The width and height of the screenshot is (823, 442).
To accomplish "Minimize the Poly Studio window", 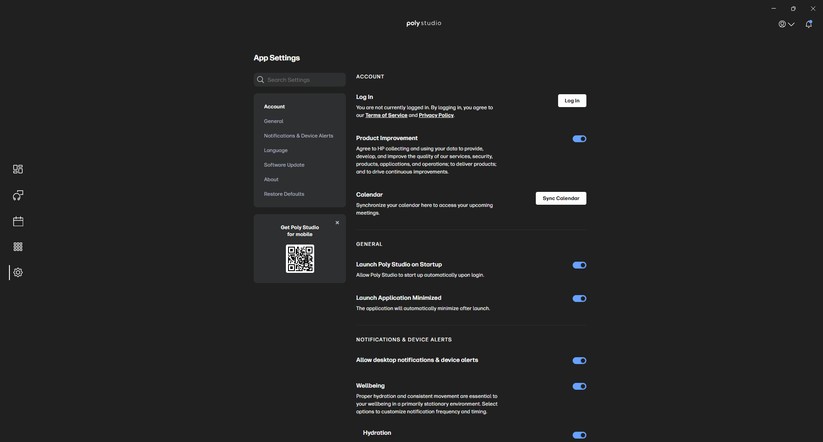I will coord(773,8).
